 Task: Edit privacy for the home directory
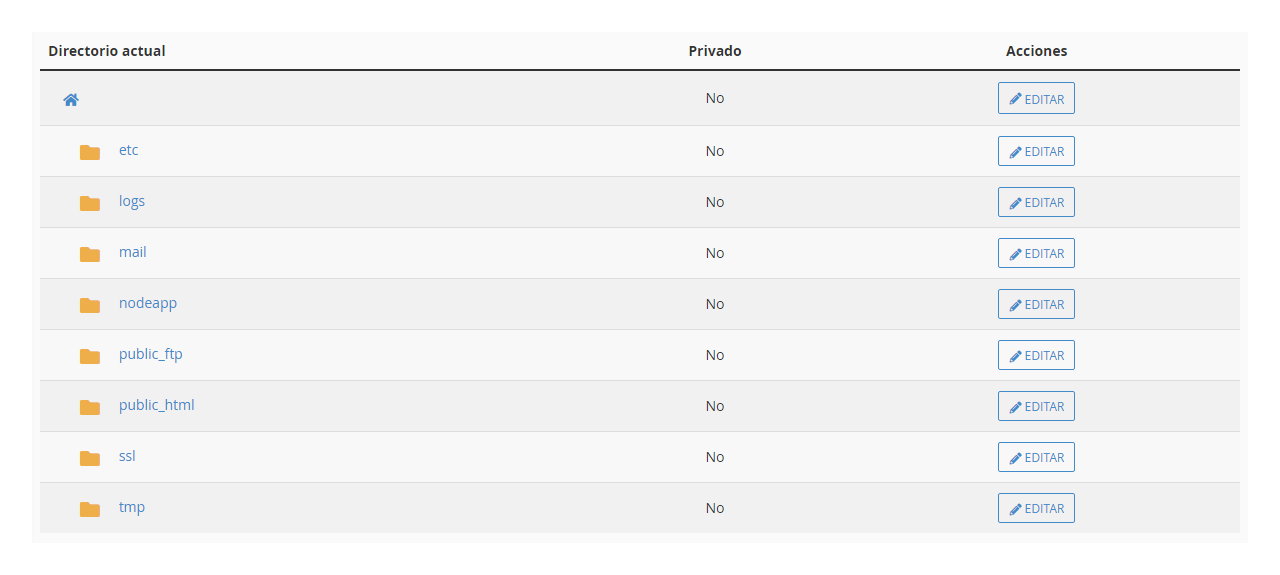pos(1036,98)
